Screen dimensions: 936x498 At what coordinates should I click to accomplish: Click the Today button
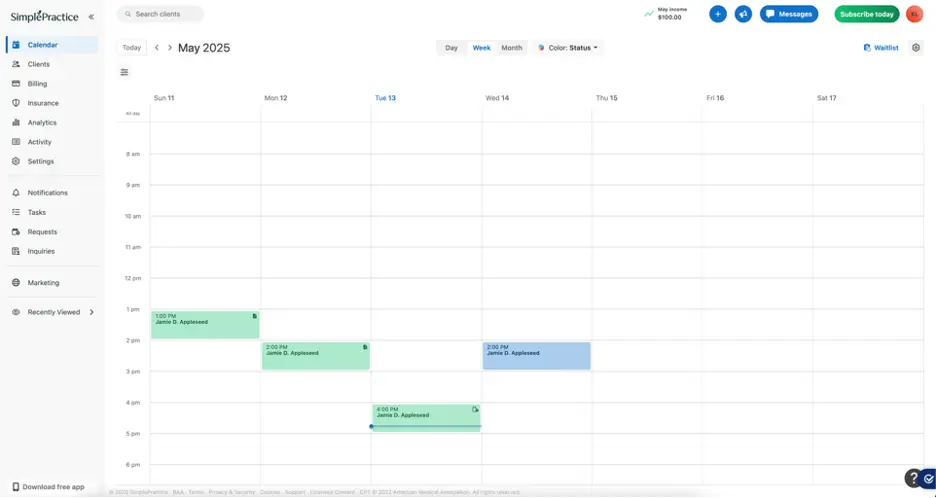(131, 48)
